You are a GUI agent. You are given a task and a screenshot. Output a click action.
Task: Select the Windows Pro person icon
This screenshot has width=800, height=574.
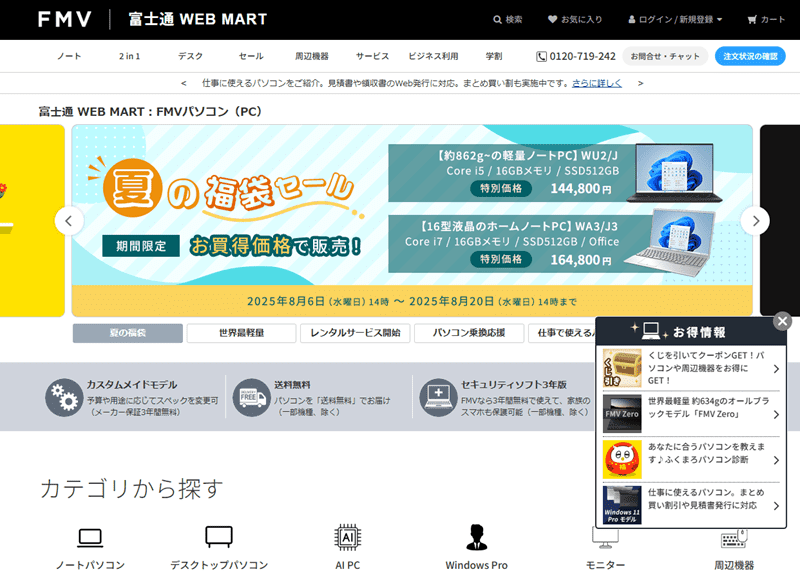tap(477, 537)
